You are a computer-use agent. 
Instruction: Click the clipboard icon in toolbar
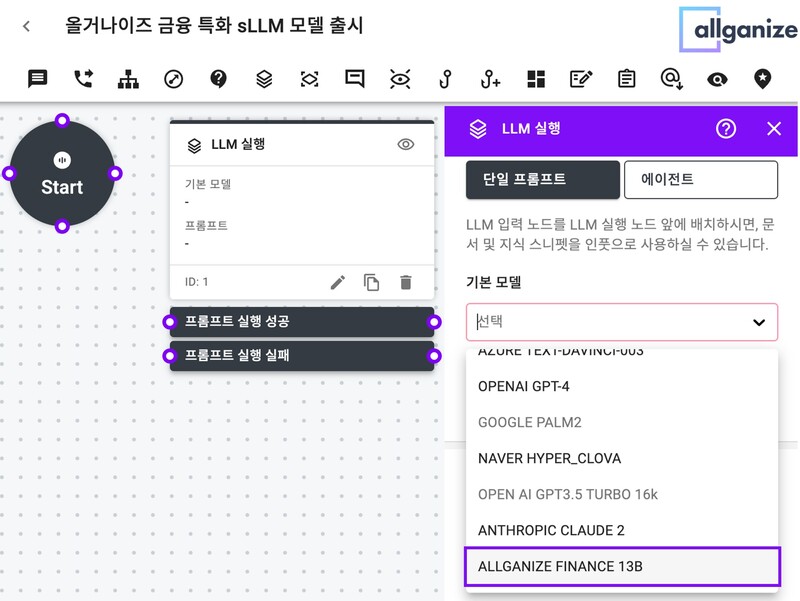pyautogui.click(x=627, y=79)
